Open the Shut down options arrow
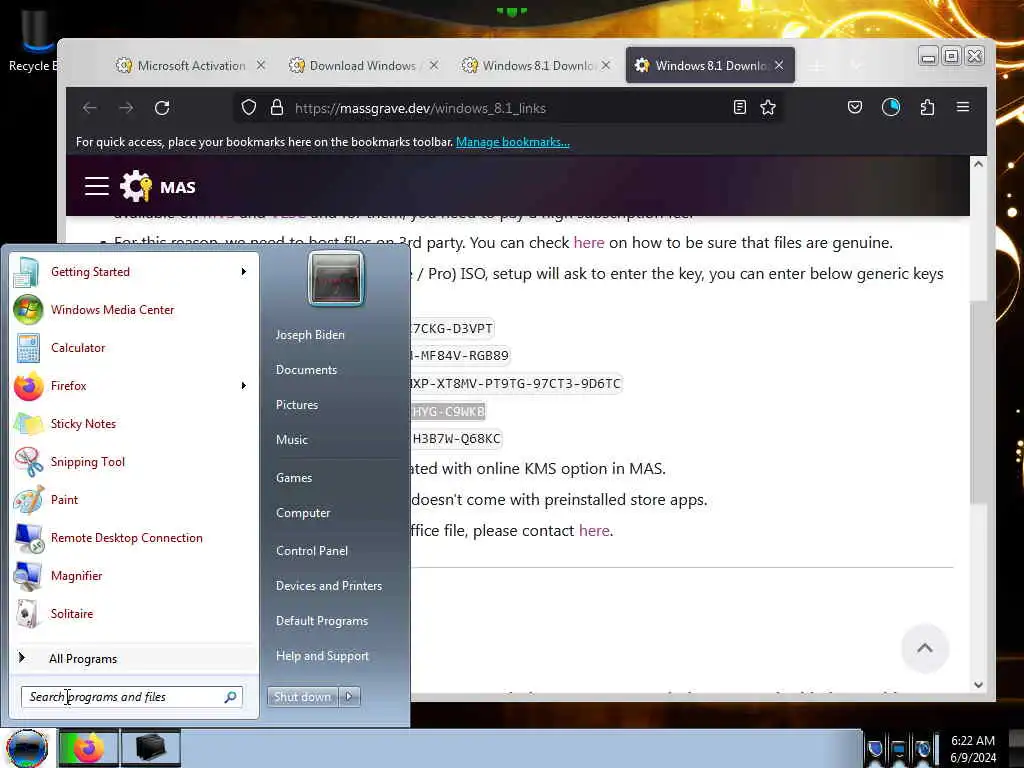Image resolution: width=1024 pixels, height=768 pixels. click(349, 697)
